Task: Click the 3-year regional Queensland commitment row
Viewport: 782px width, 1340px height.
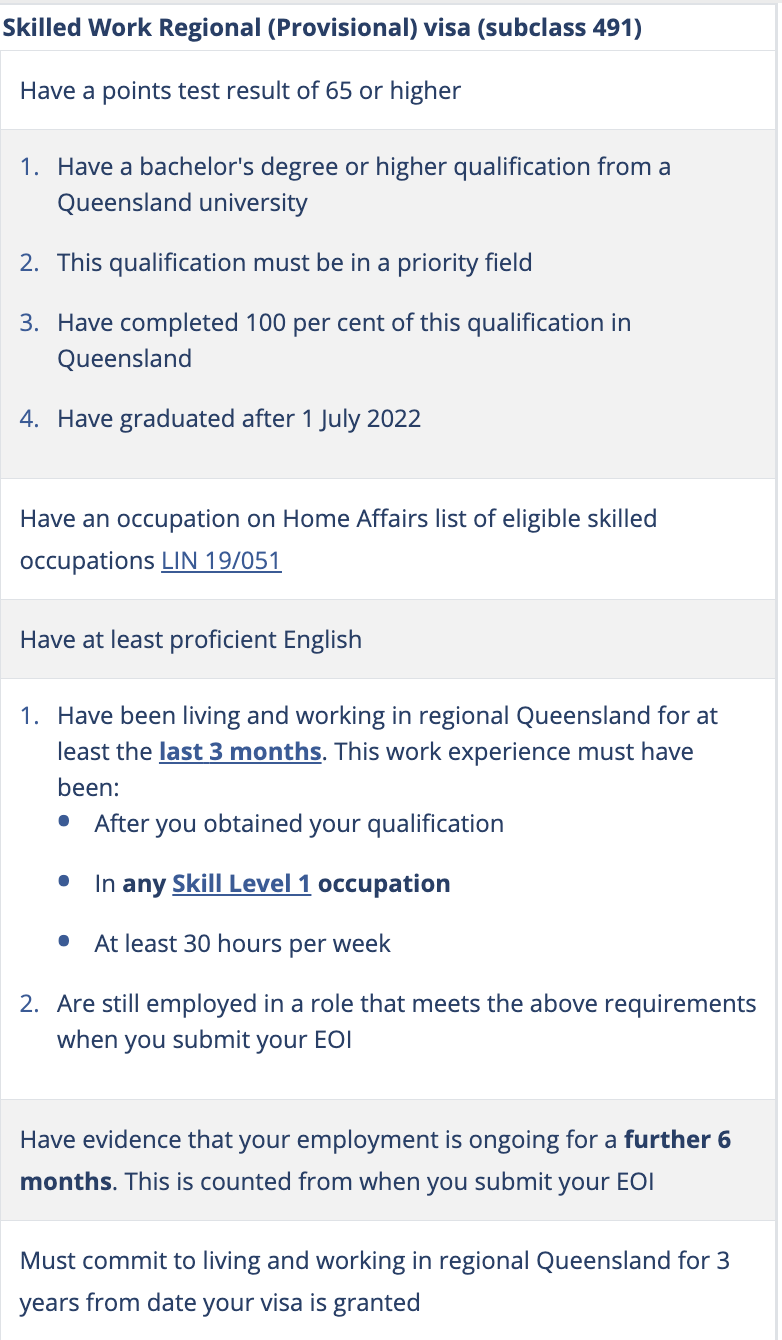Action: [x=374, y=1281]
